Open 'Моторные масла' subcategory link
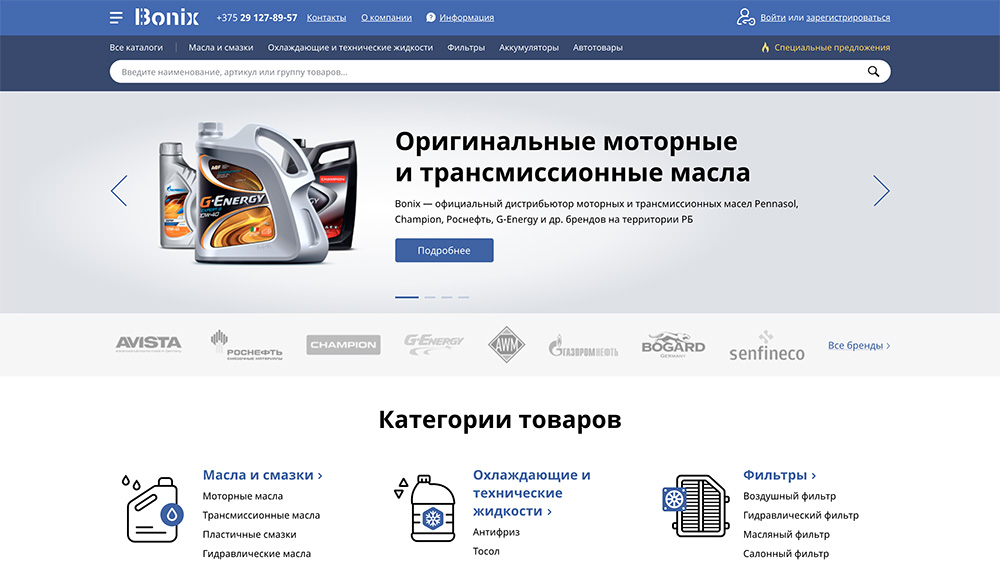The image size is (1000, 563). tap(242, 496)
